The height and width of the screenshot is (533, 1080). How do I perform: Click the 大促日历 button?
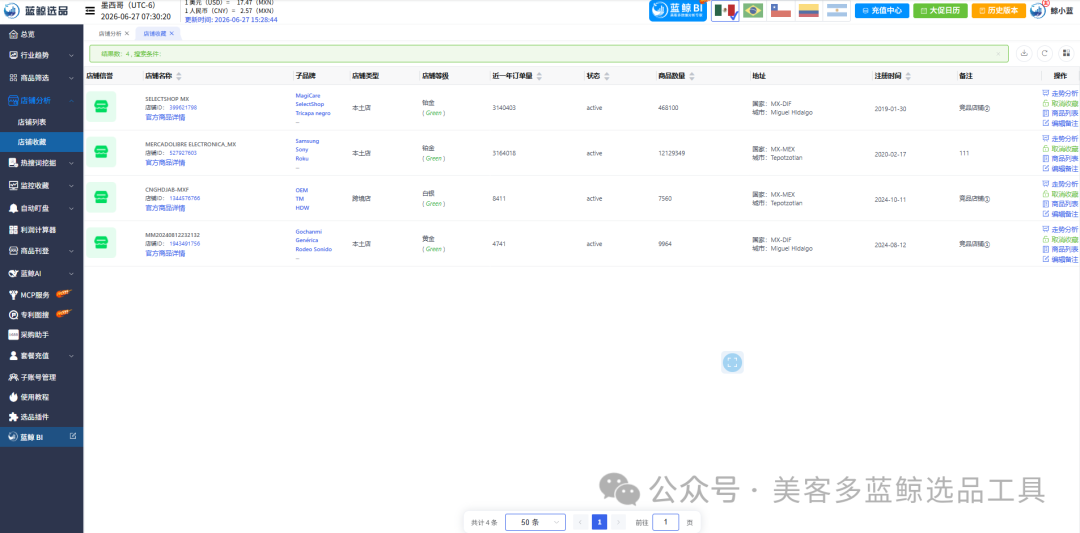pyautogui.click(x=940, y=11)
